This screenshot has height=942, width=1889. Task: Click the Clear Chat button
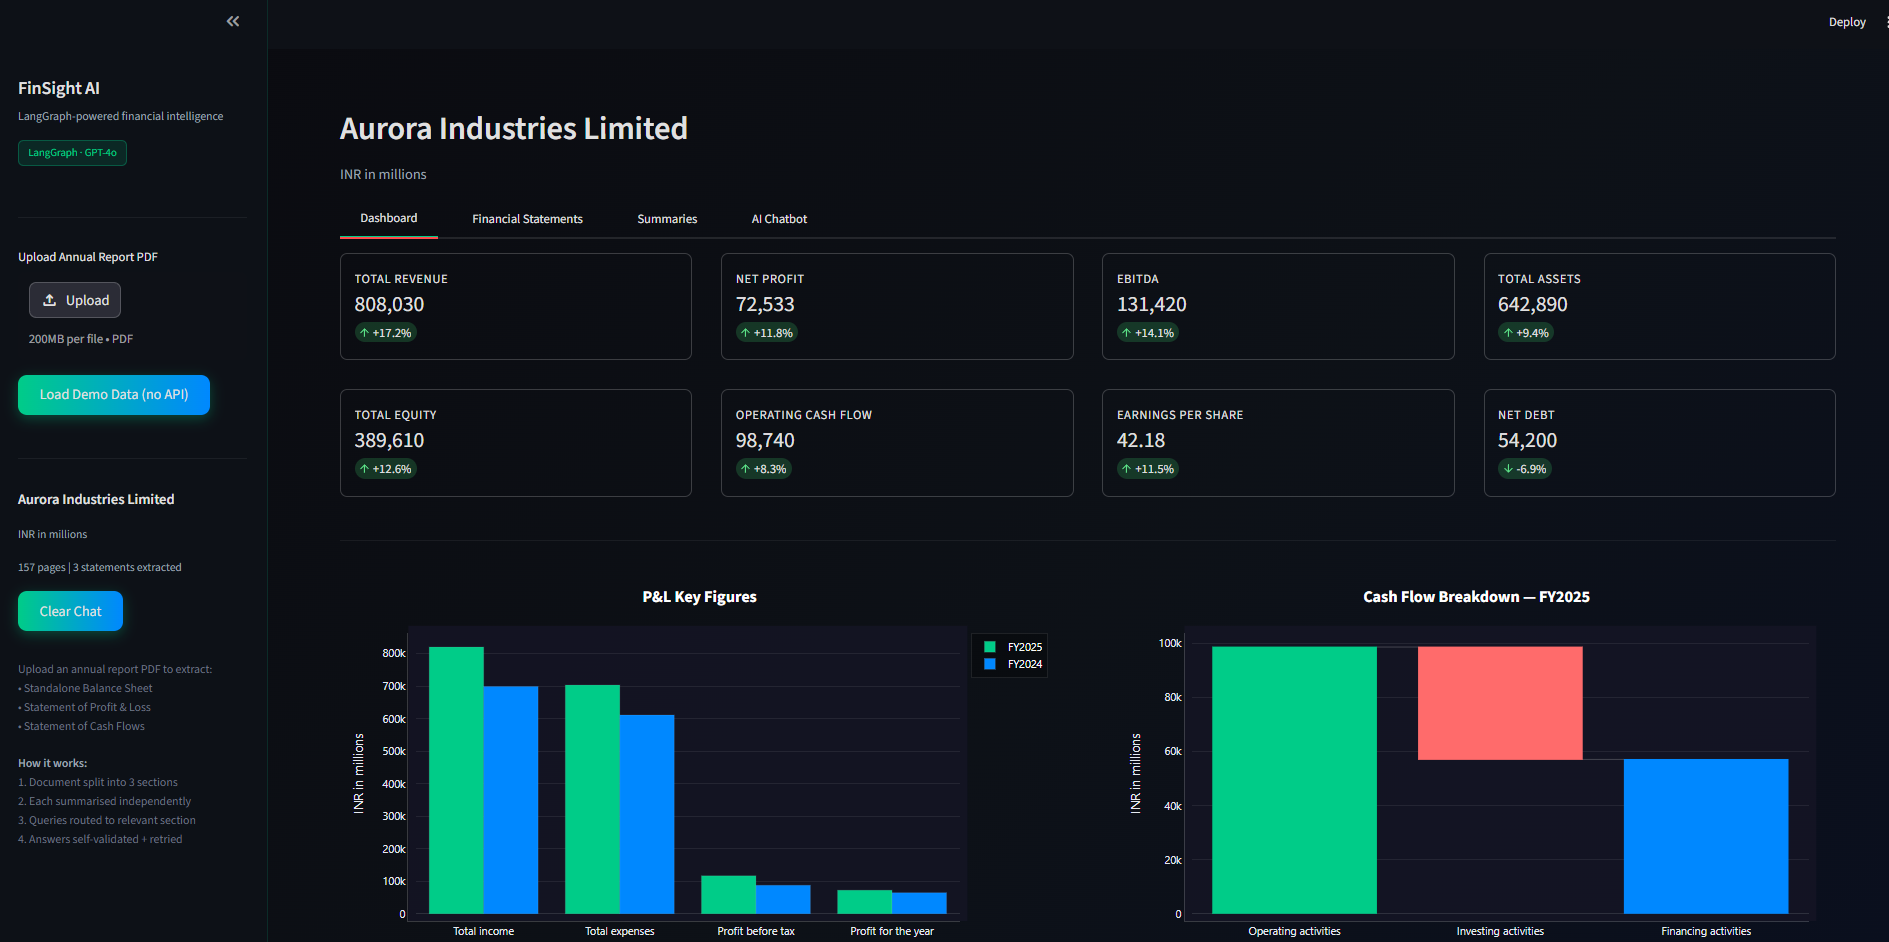click(x=70, y=611)
